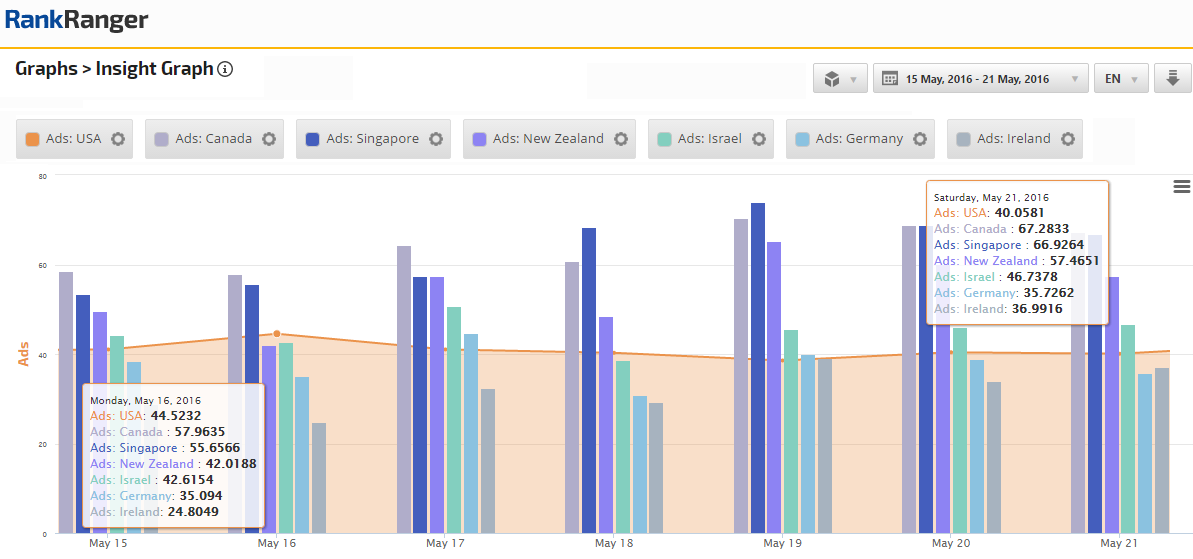
Task: Toggle the Ads: USA series visibility
Action: 75,139
